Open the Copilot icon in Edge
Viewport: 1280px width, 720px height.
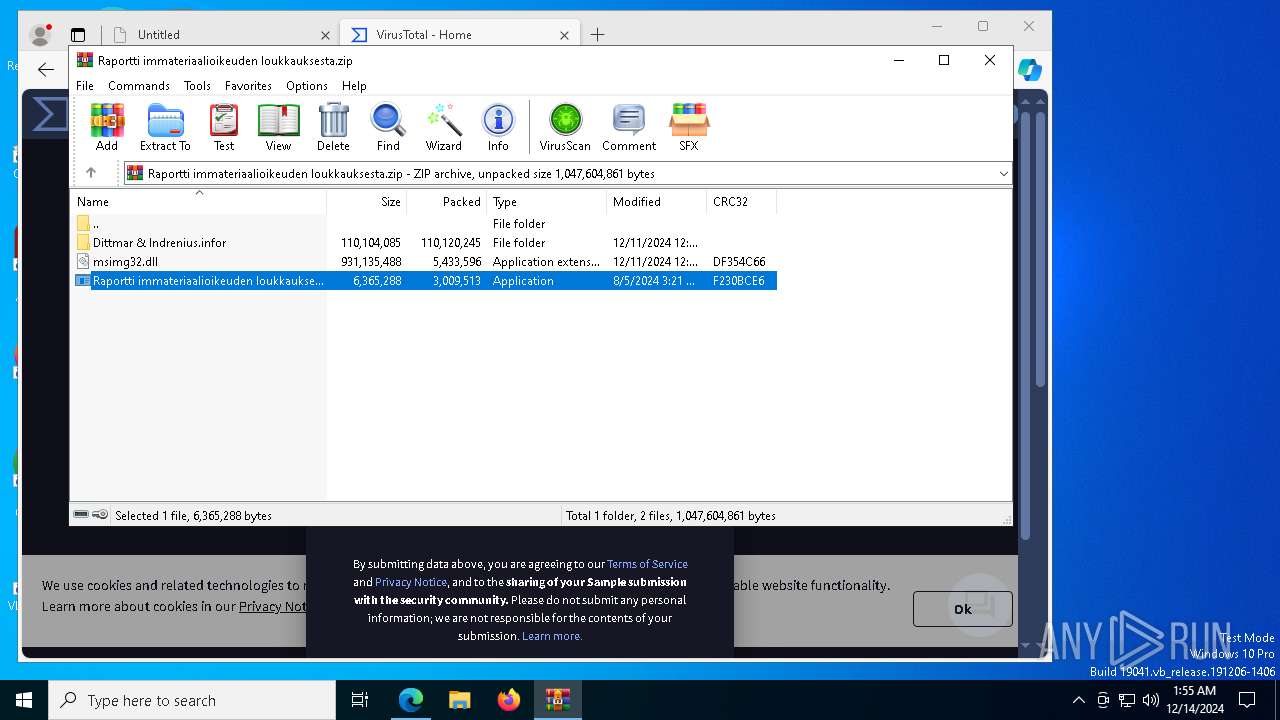pyautogui.click(x=1030, y=70)
